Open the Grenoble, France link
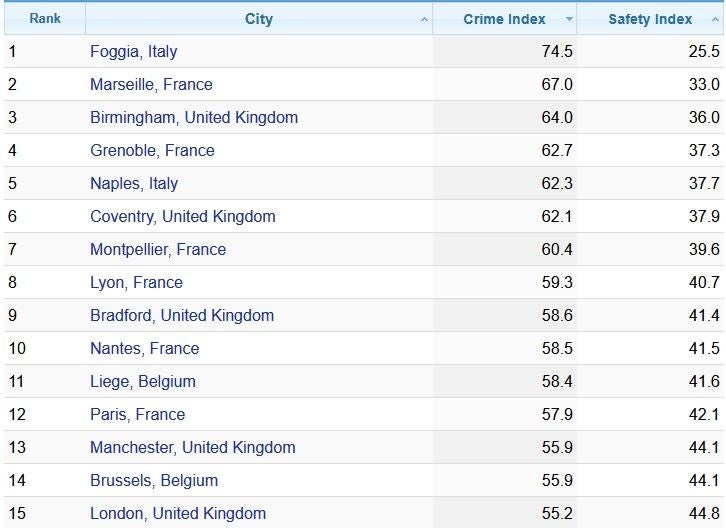 click(x=152, y=151)
